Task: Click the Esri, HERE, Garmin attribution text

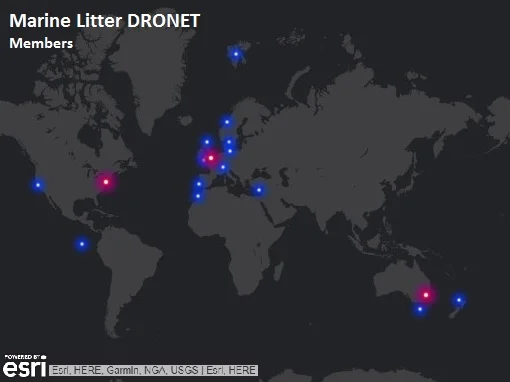Action: point(153,370)
